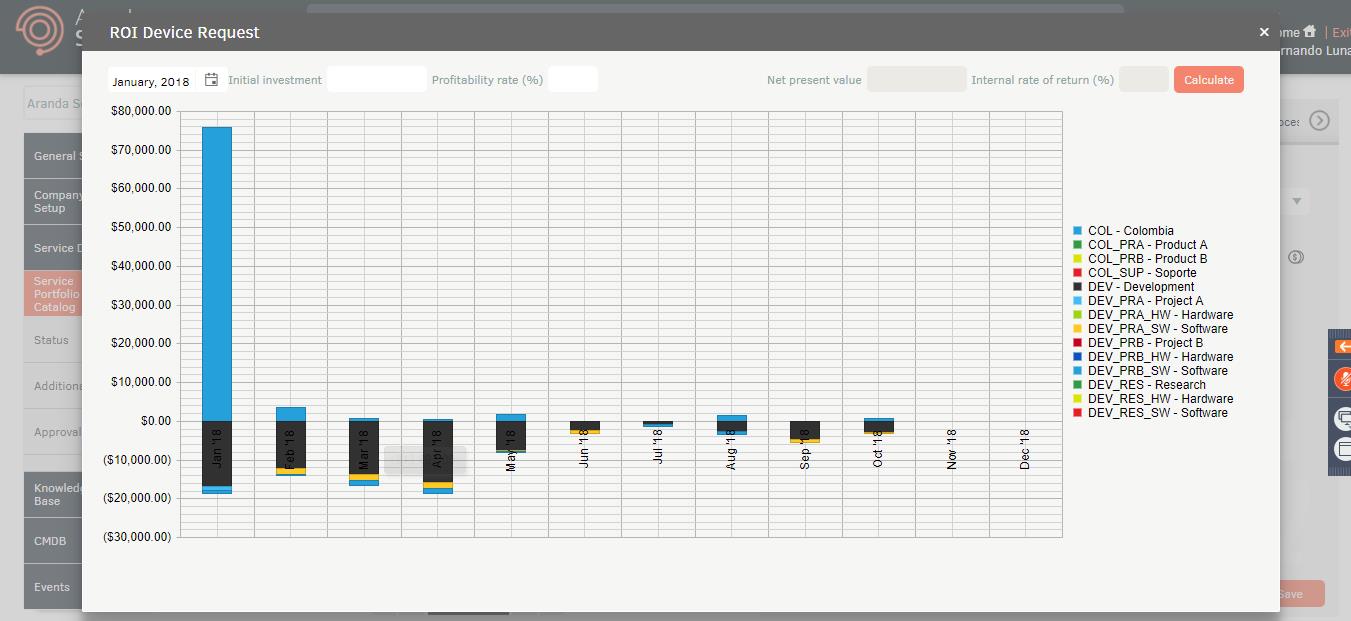
Task: Click the Save button
Action: [x=1301, y=594]
